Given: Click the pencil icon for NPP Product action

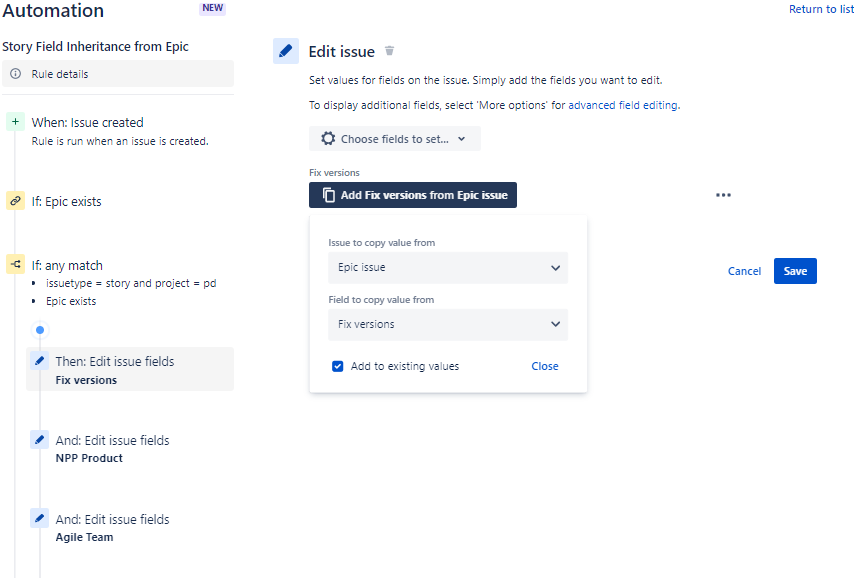Looking at the screenshot, I should (x=39, y=439).
